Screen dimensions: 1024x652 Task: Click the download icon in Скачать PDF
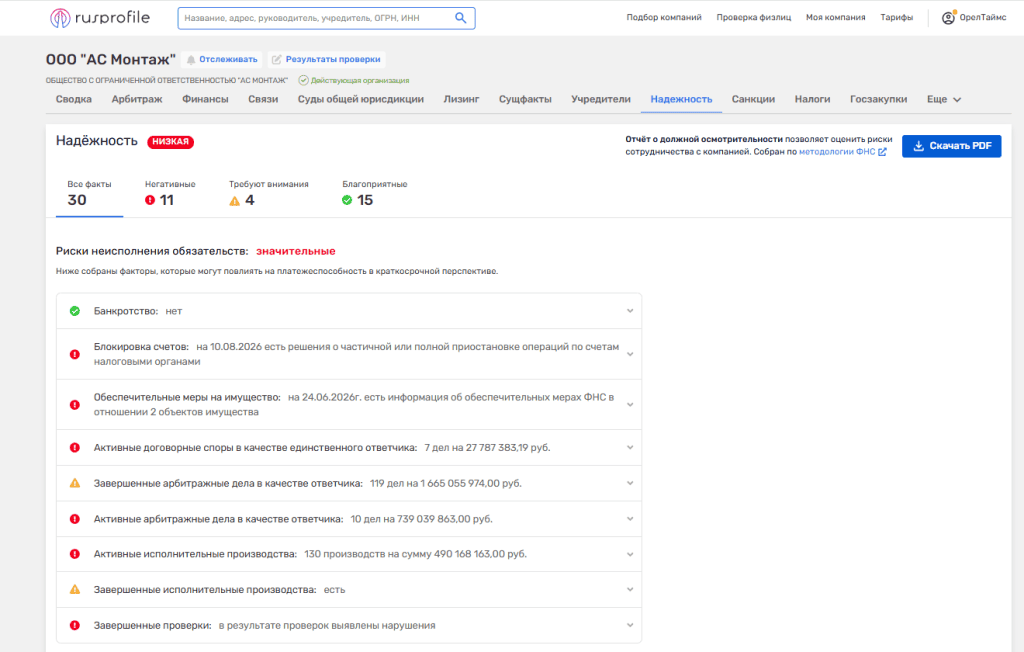pos(918,146)
